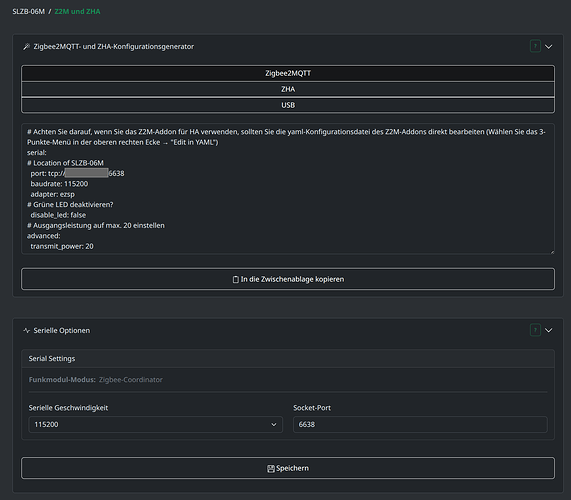This screenshot has height=500, width=571.
Task: Copy configuration with In die Zwischenablage kopieren
Action: [x=288, y=279]
